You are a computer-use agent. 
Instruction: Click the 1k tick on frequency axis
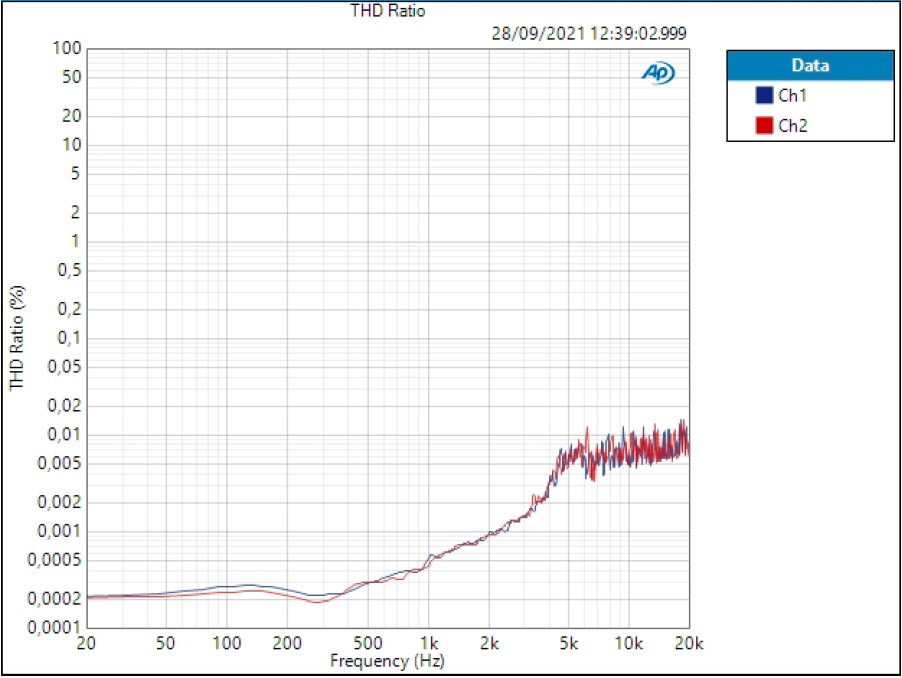[x=429, y=643]
